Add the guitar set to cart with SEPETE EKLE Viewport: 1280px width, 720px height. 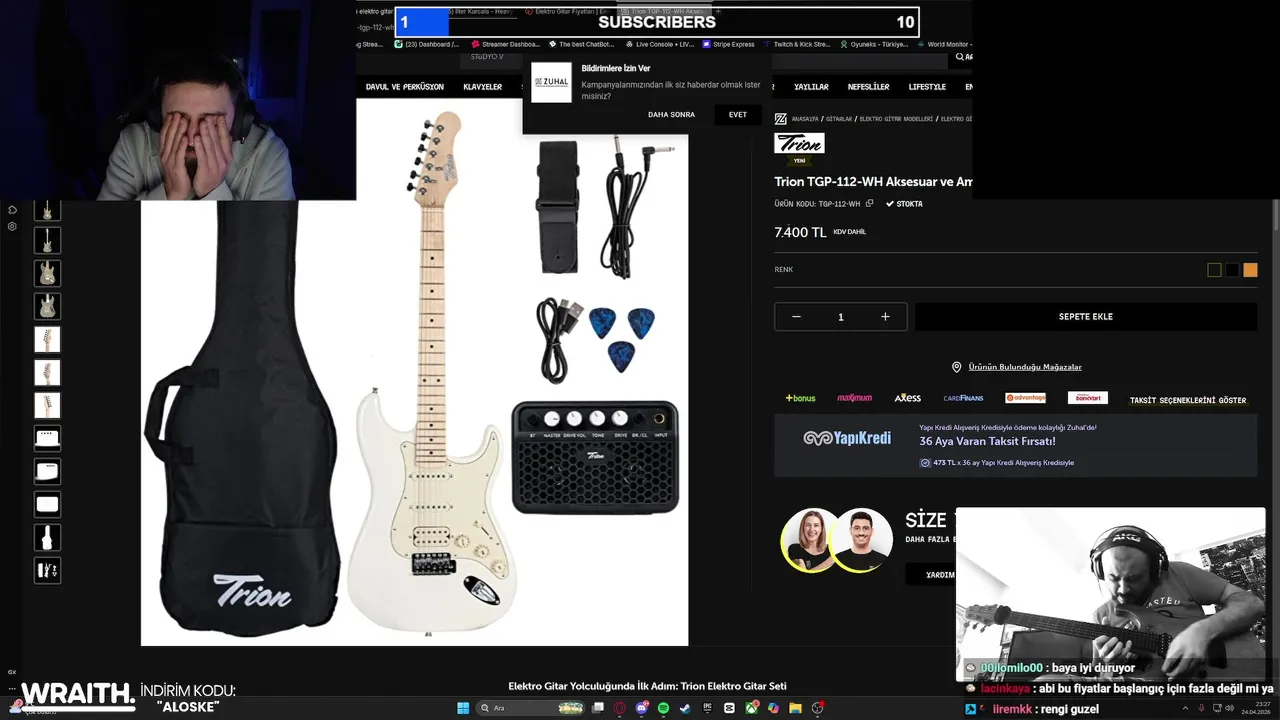(x=1085, y=317)
